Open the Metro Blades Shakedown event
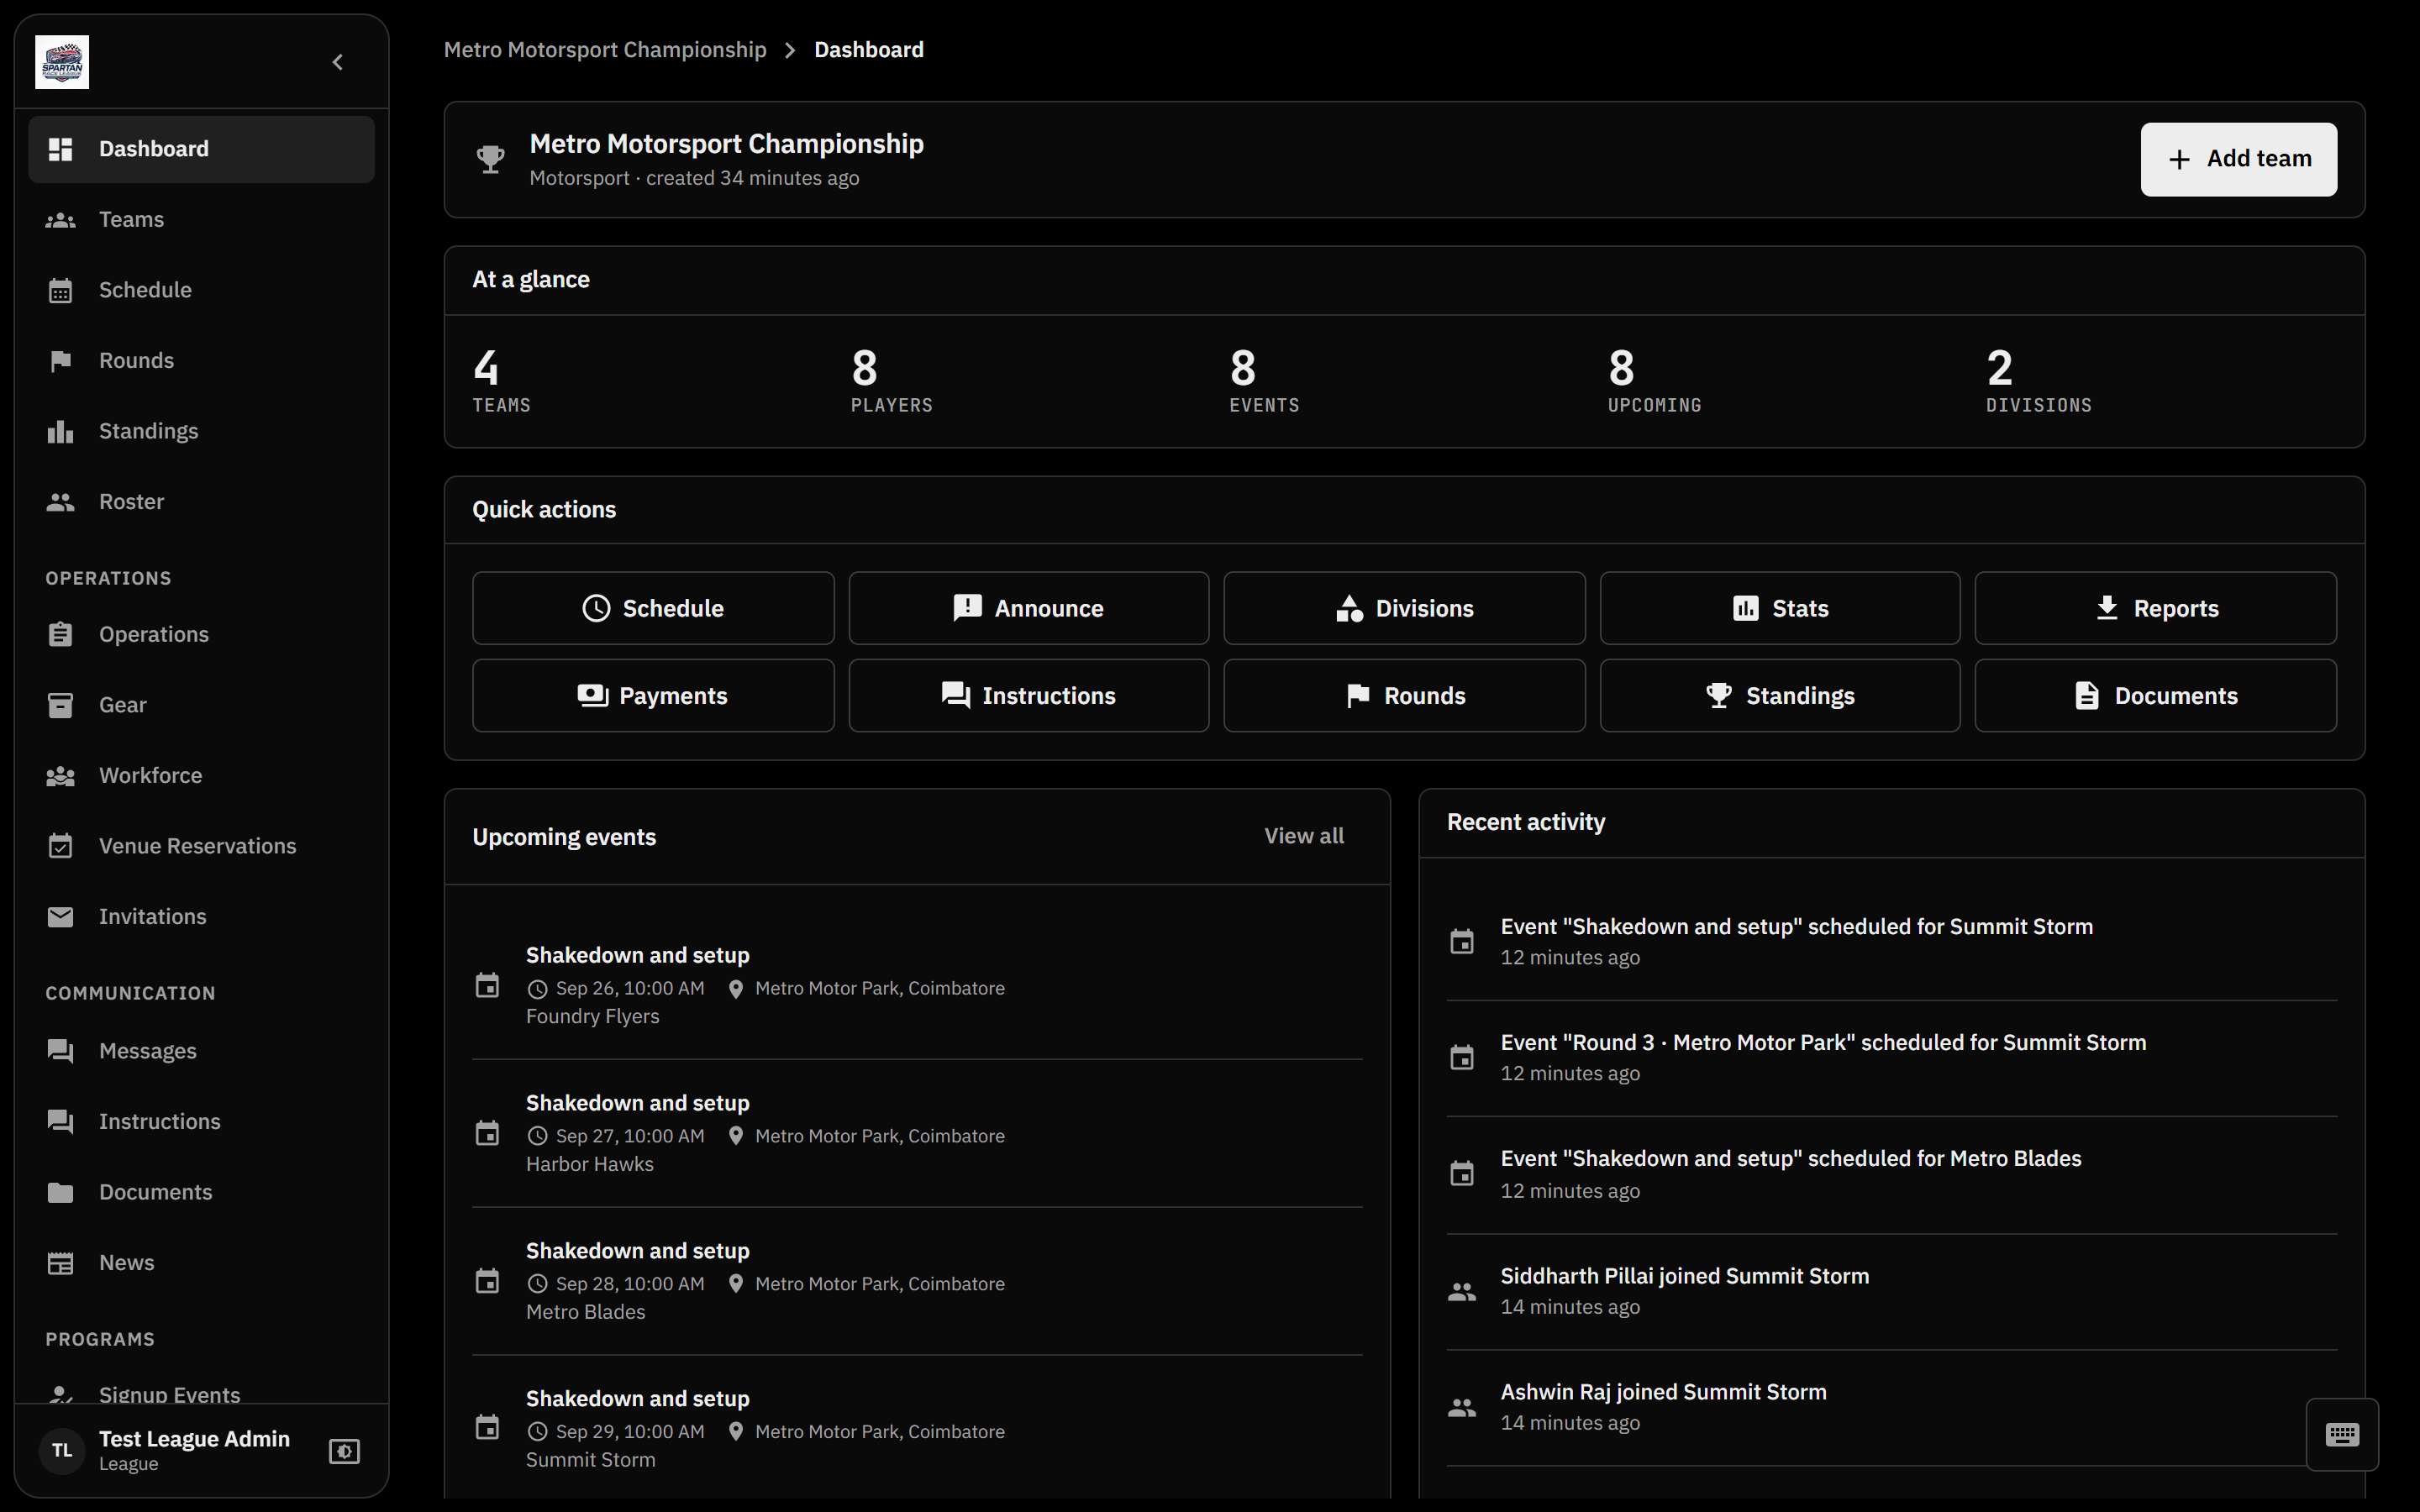The image size is (2420, 1512). (917, 1281)
